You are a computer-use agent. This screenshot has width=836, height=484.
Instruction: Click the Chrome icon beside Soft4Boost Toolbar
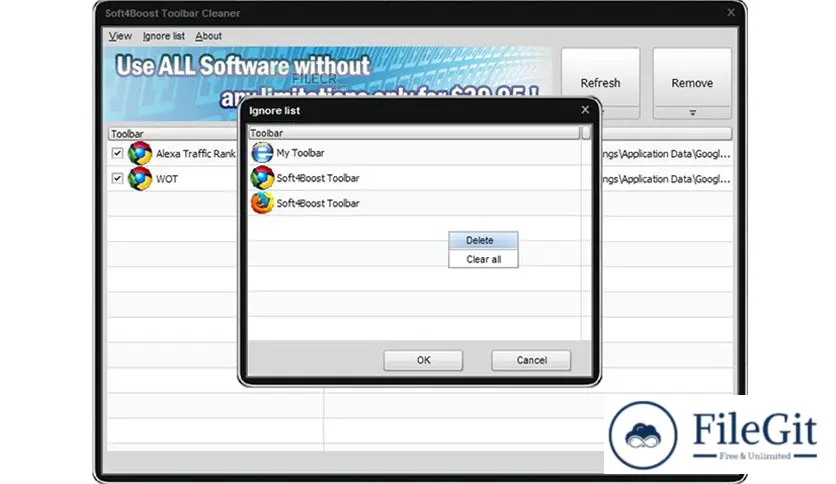pyautogui.click(x=262, y=178)
